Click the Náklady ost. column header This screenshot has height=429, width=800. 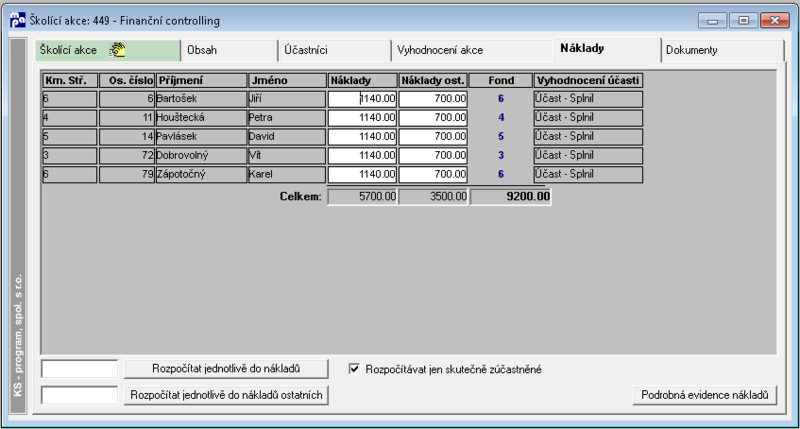pyautogui.click(x=433, y=81)
